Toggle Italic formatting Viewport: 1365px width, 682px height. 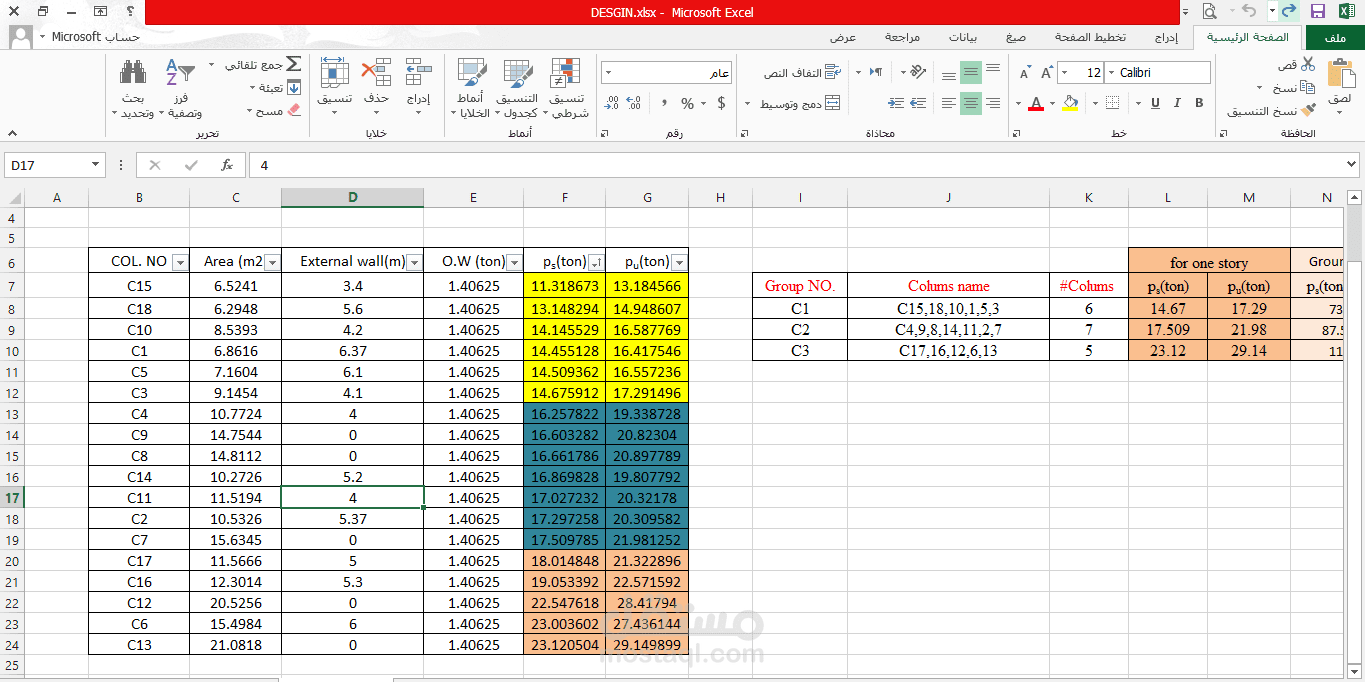pos(1176,103)
